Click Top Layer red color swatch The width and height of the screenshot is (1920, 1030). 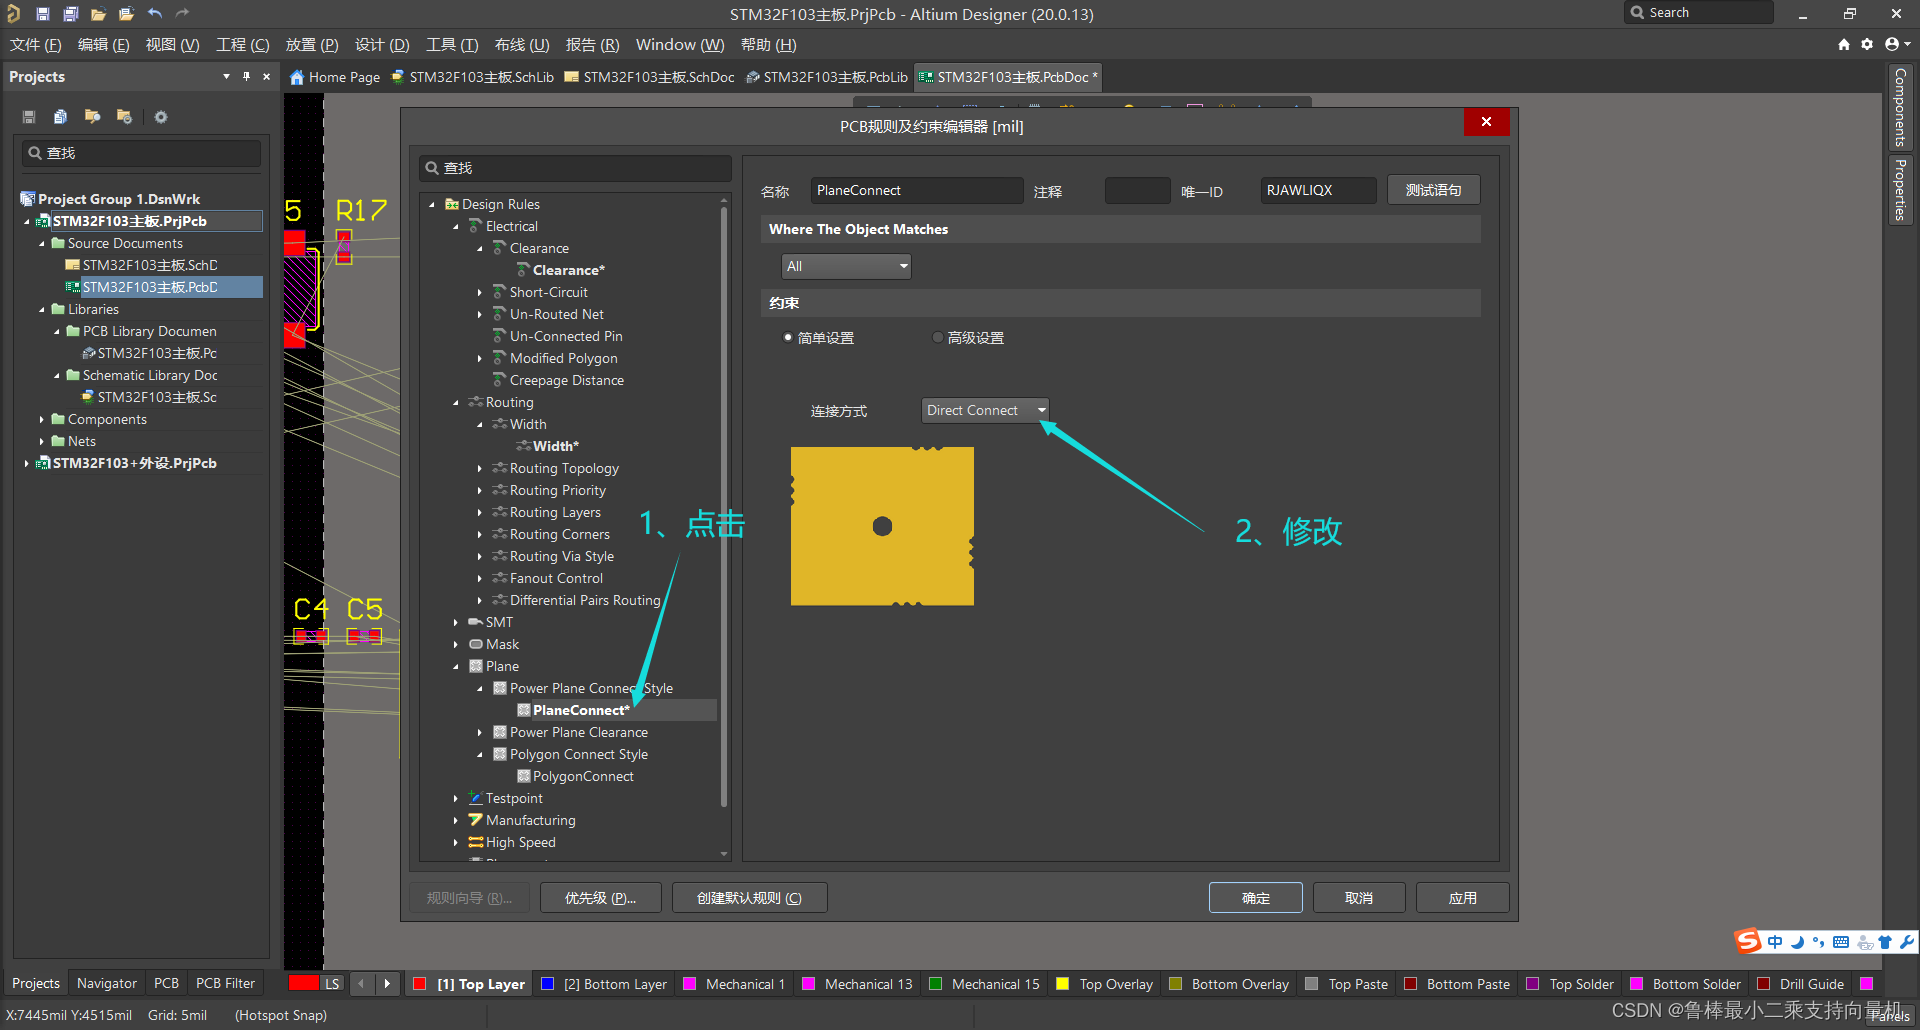[x=420, y=984]
